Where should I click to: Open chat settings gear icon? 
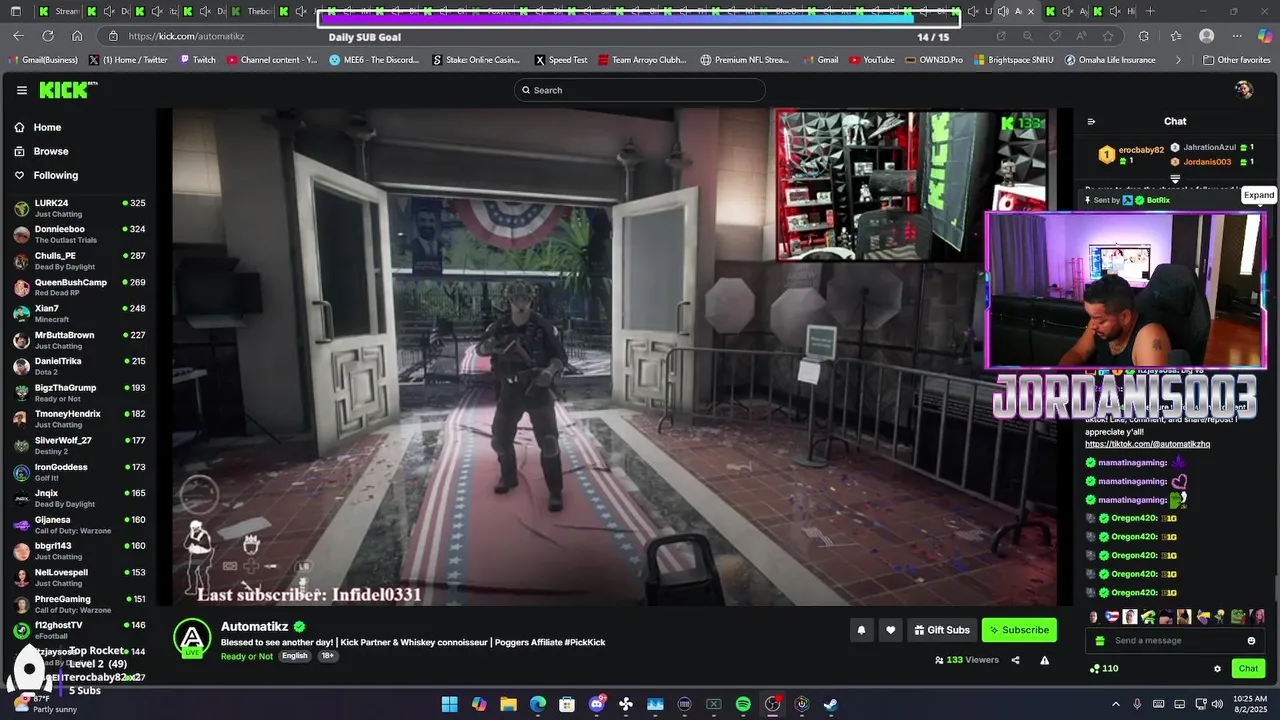click(x=1217, y=669)
